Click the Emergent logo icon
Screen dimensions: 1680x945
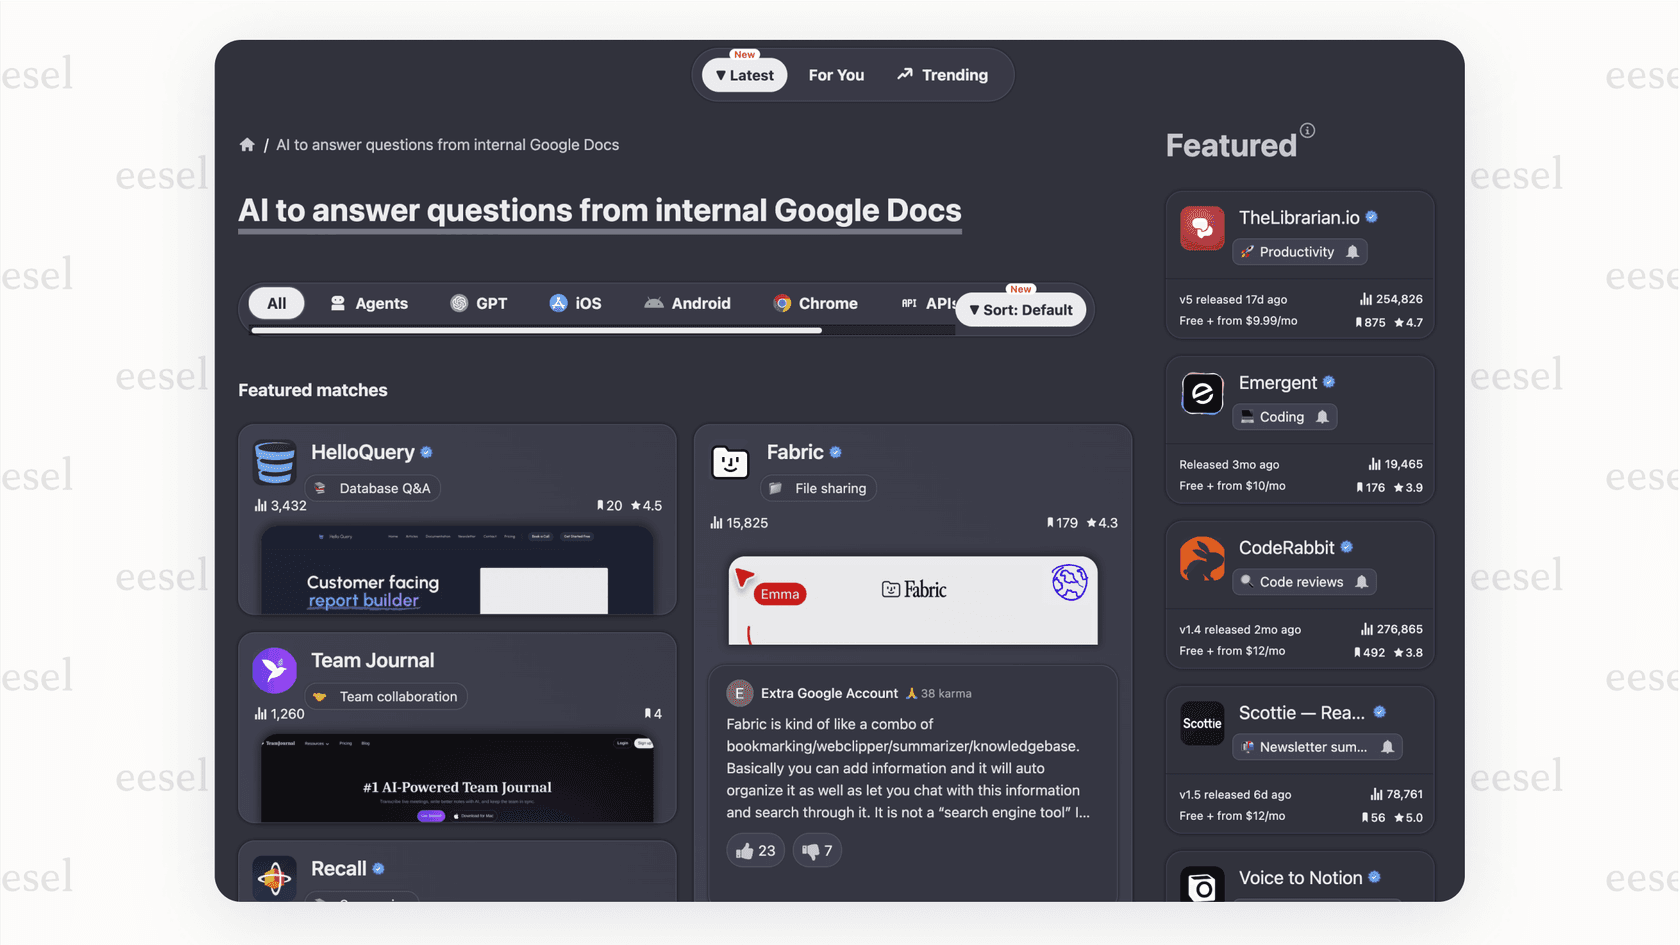coord(1201,393)
